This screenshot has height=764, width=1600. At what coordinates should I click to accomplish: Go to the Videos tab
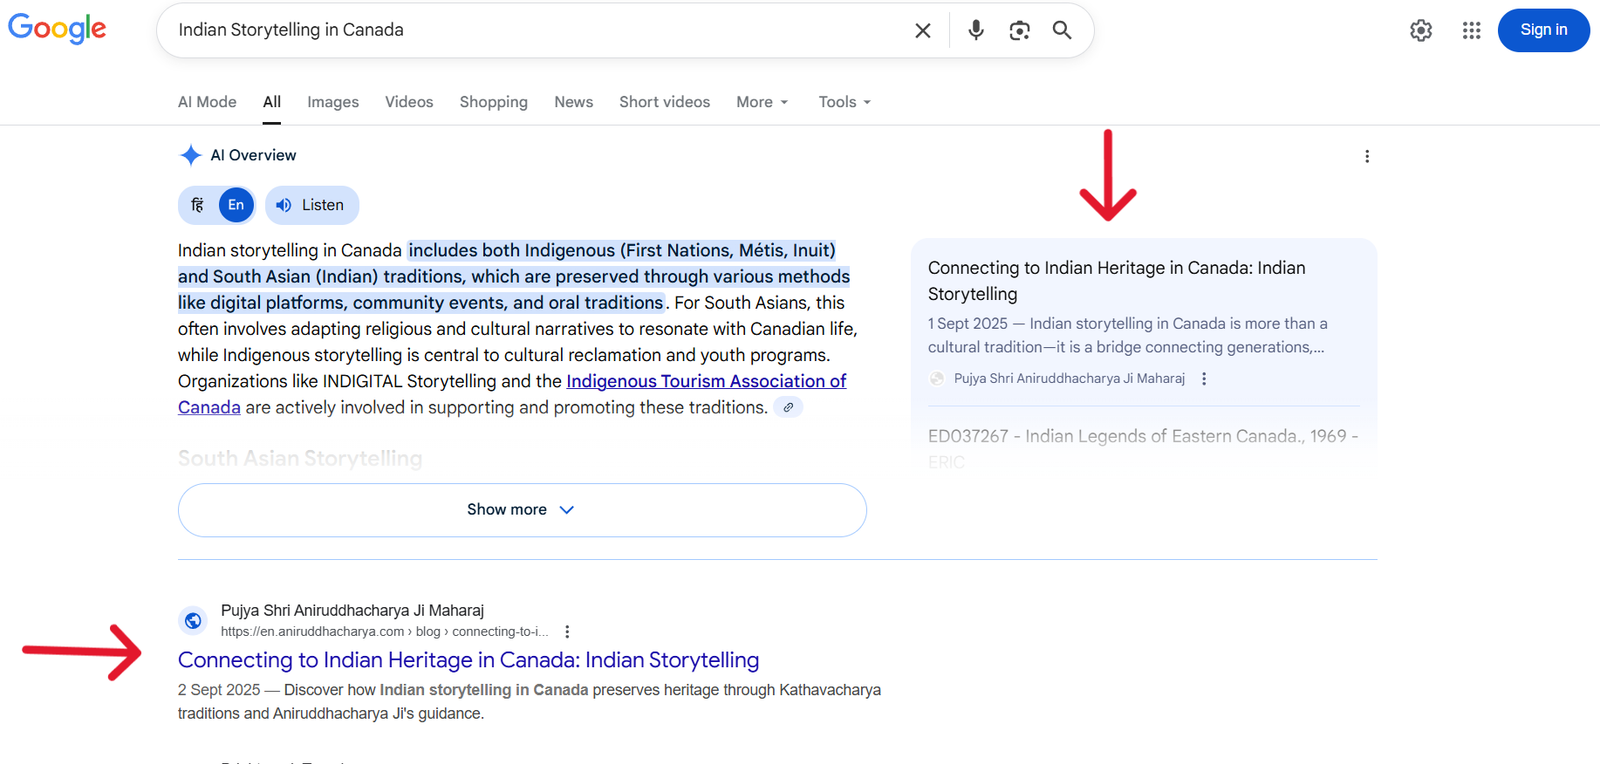coord(409,102)
